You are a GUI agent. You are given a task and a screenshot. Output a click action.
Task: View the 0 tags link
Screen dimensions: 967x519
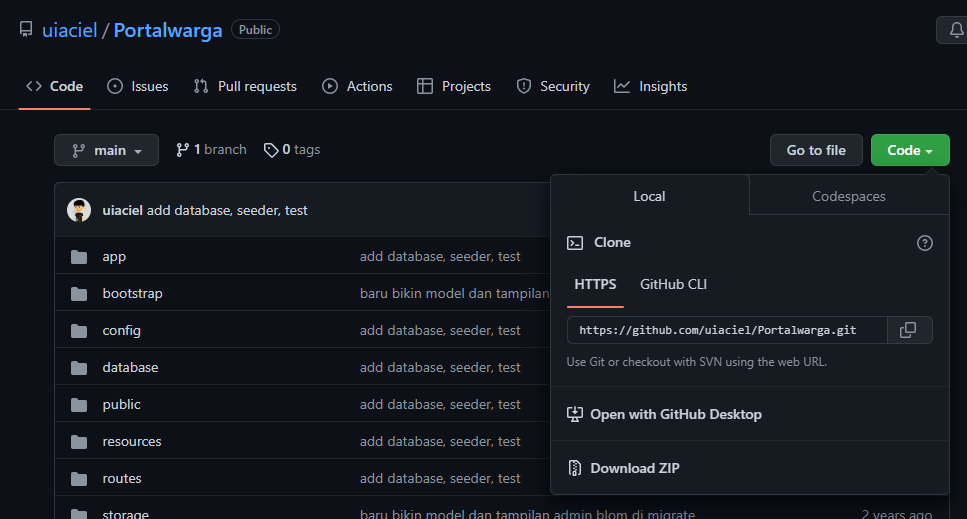pyautogui.click(x=292, y=150)
